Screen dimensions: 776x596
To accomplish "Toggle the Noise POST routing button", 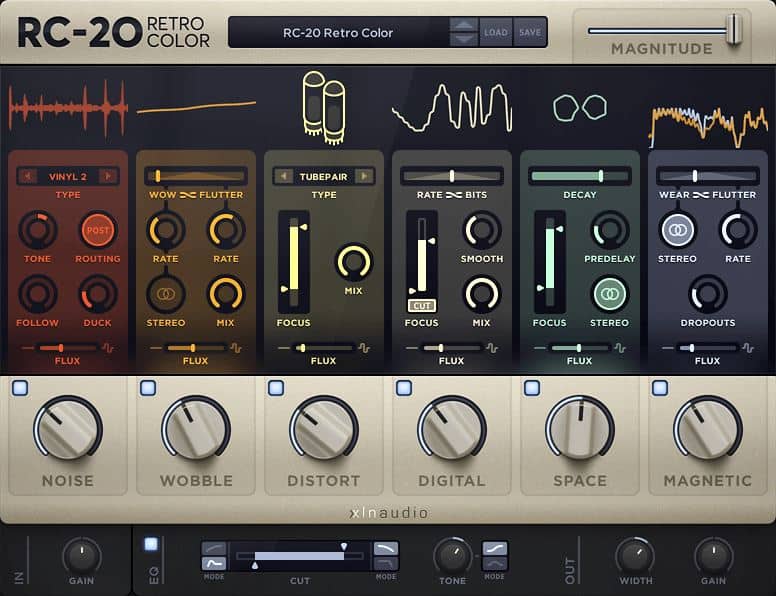I will [x=97, y=230].
